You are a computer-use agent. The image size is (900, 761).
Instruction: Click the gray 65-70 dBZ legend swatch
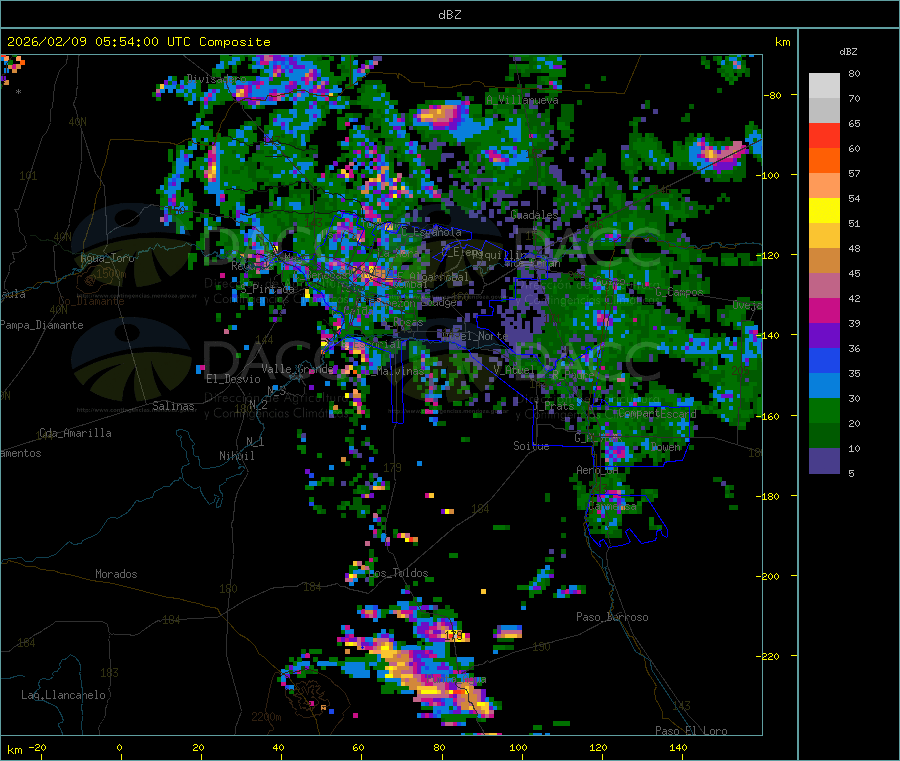pos(824,111)
